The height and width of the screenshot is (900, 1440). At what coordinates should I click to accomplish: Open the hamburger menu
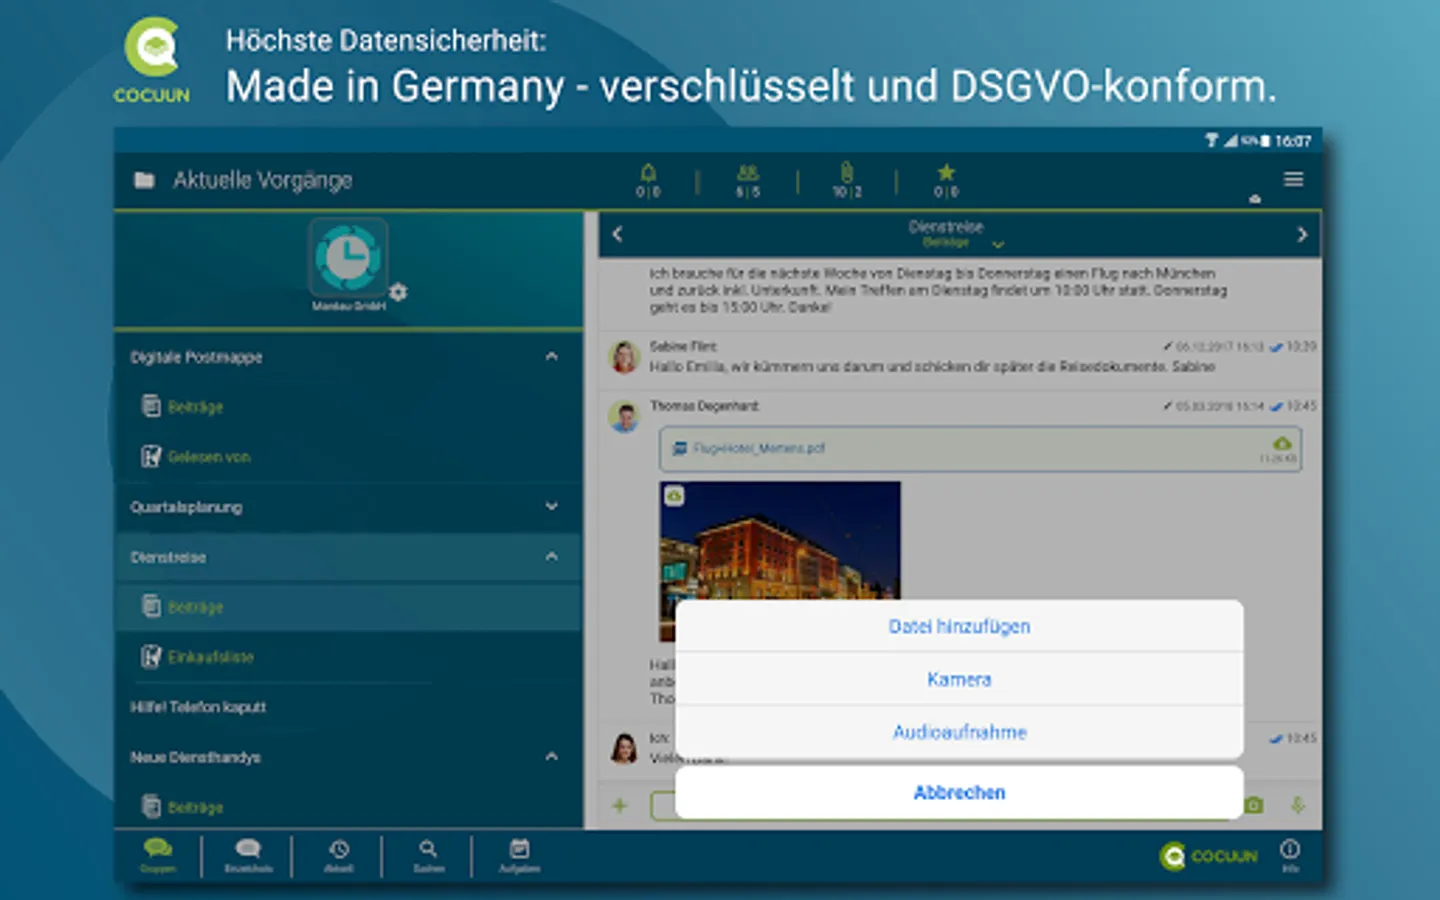pos(1293,179)
